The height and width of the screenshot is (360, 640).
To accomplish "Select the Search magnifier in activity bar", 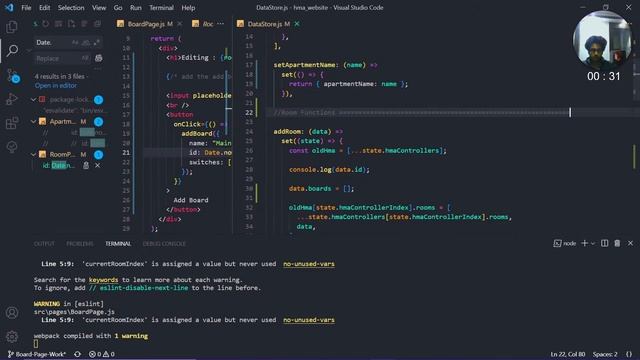I will [12, 51].
